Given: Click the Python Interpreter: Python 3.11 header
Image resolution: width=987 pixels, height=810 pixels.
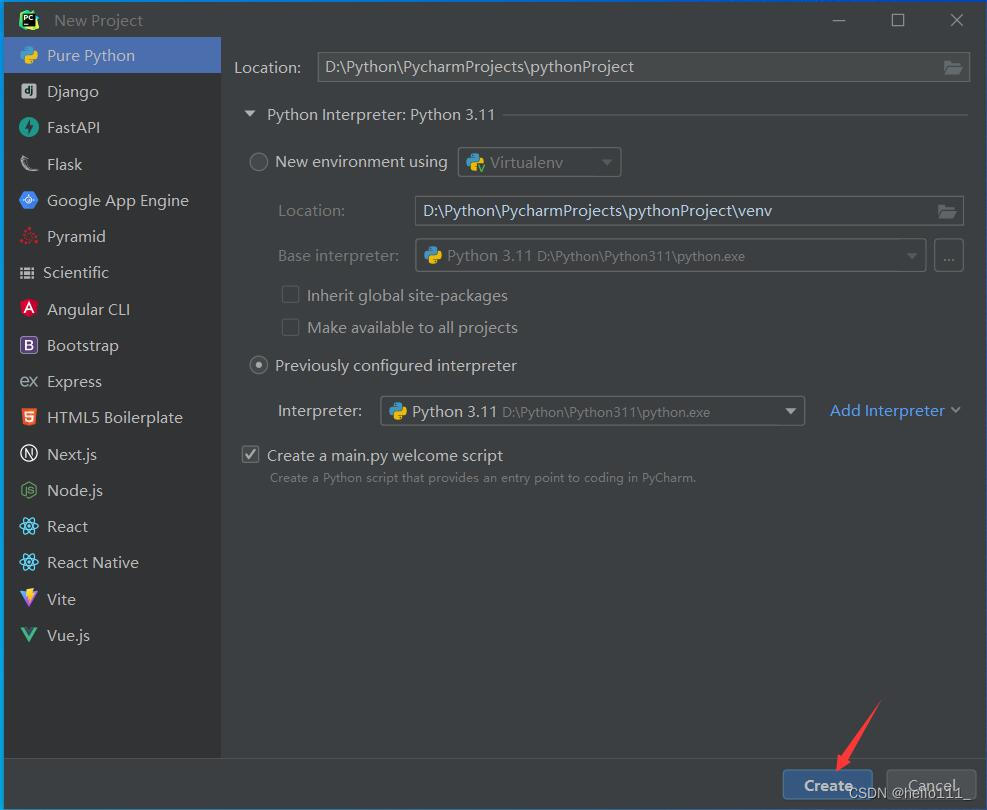Looking at the screenshot, I should (381, 115).
